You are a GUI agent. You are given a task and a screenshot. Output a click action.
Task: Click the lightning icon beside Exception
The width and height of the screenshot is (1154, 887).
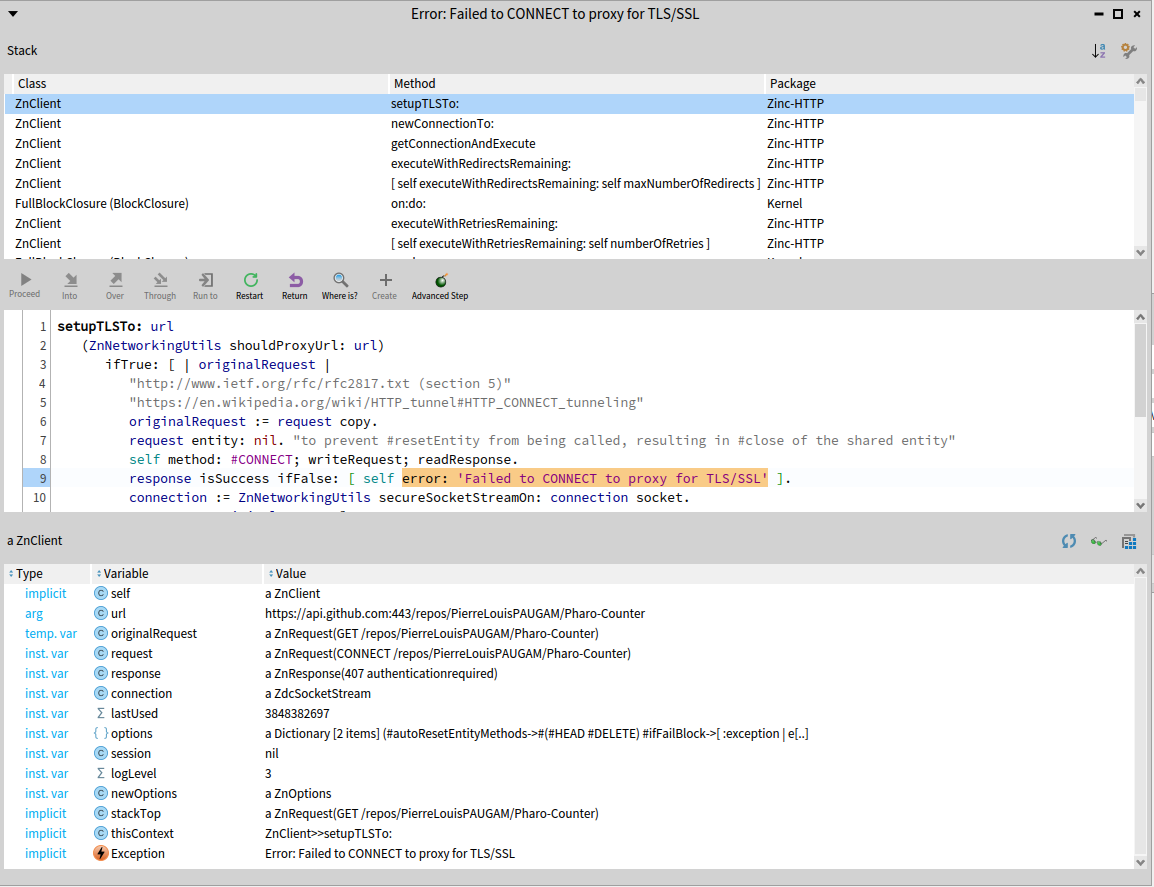(101, 853)
